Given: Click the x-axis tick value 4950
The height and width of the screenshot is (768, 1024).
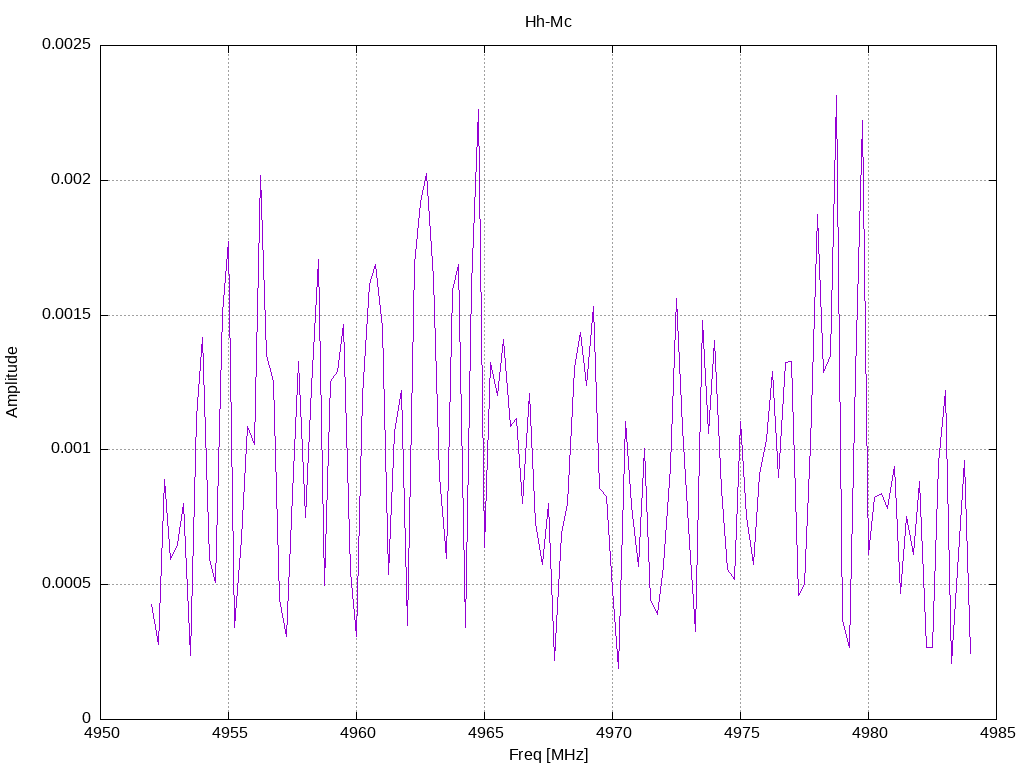Looking at the screenshot, I should (101, 733).
